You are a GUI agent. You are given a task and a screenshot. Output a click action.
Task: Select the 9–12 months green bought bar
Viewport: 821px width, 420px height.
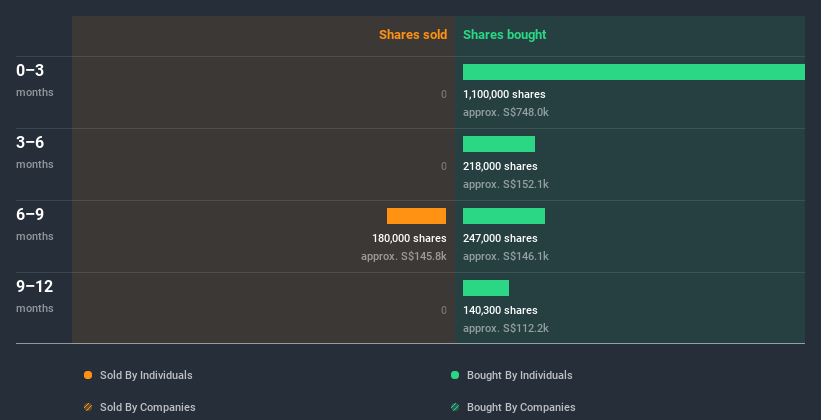(486, 288)
